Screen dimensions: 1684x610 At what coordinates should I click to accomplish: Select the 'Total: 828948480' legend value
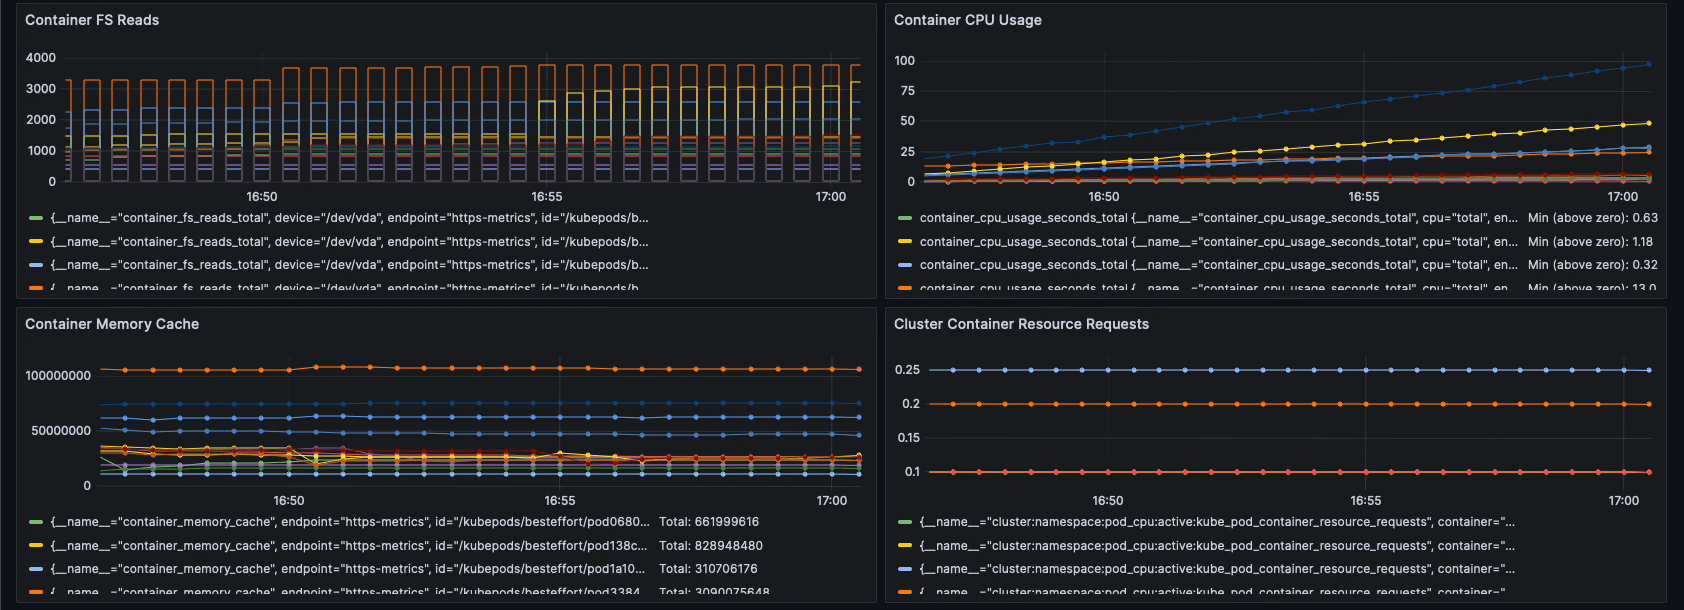pos(711,546)
